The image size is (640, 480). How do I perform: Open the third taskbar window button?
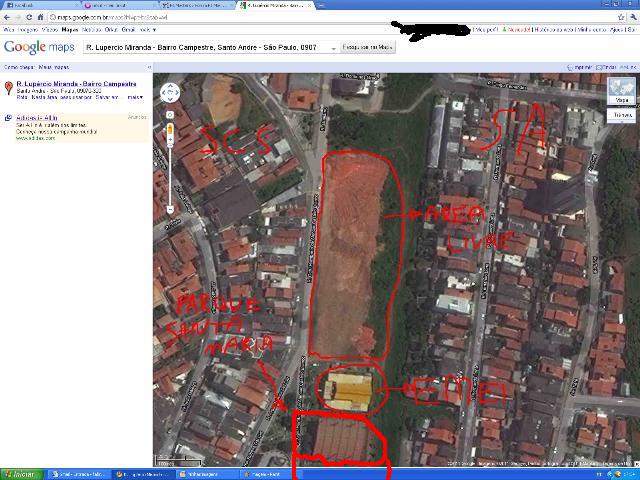coord(206,474)
